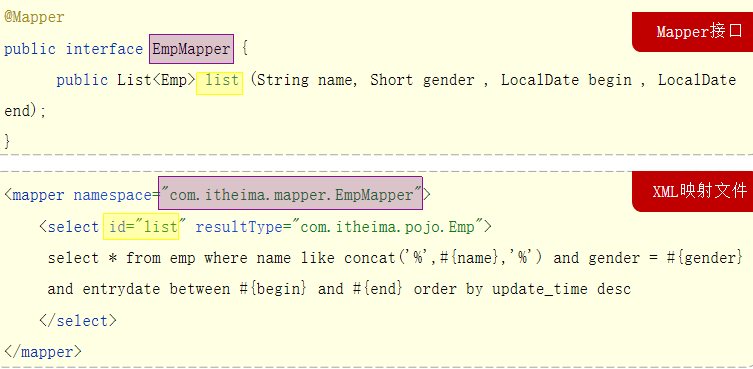Click the closing </mapper> tag

tap(43, 352)
